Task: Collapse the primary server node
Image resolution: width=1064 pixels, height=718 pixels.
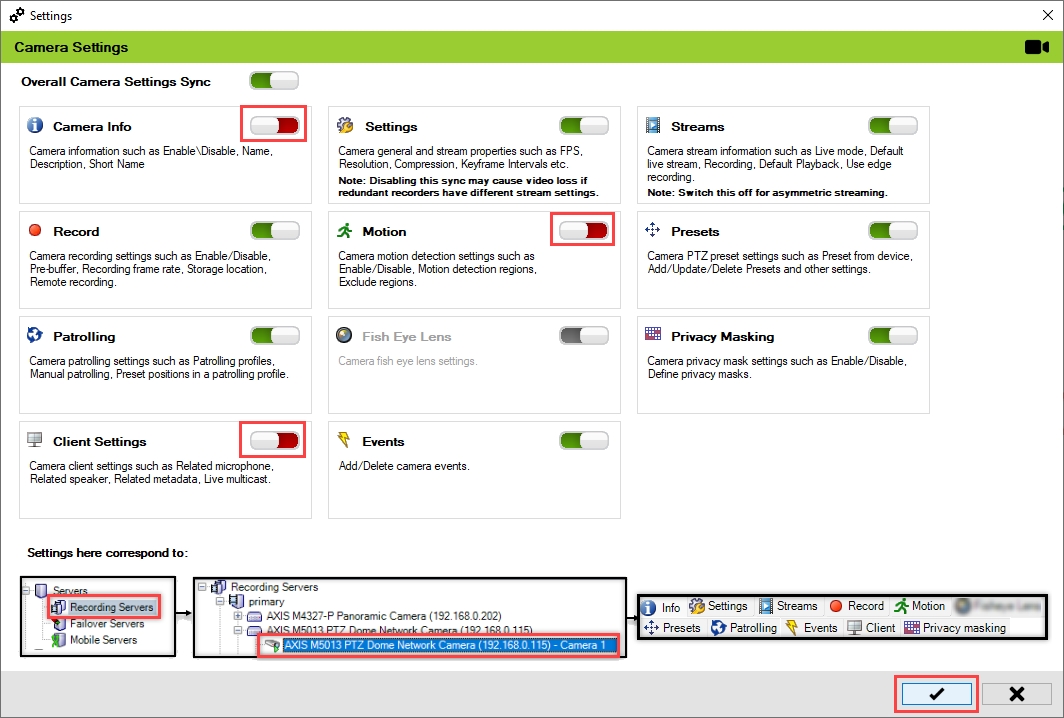Action: 221,601
